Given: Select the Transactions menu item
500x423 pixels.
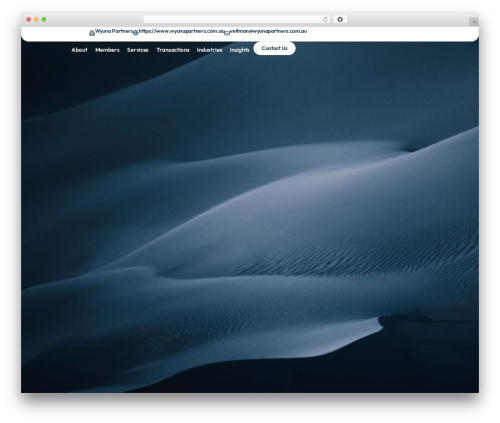Looking at the screenshot, I should click(173, 50).
